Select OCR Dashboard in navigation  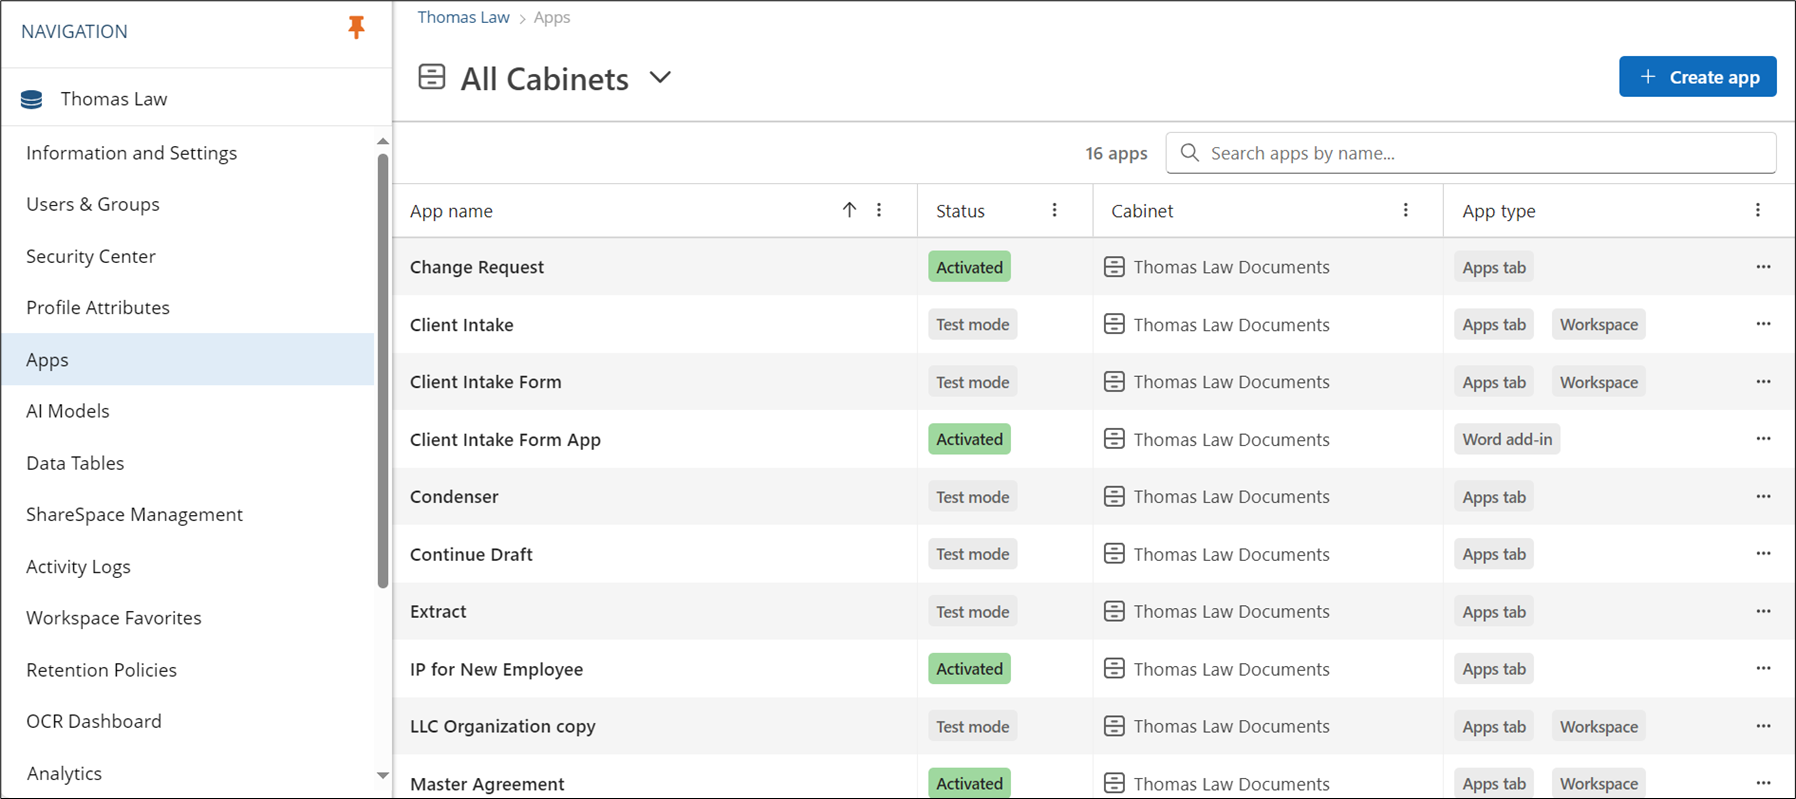tap(93, 721)
